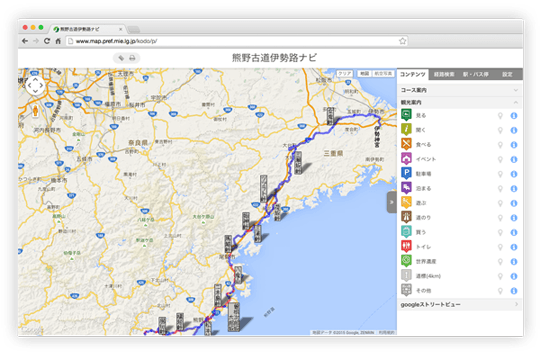540x360 pixels.
Task: Click the print icon above the map
Action: (132, 58)
